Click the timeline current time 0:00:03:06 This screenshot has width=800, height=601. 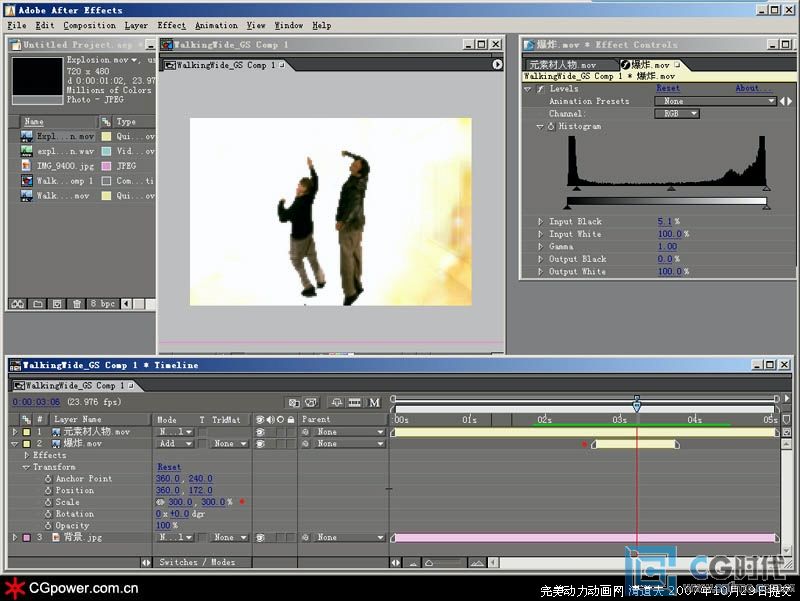(x=36, y=402)
